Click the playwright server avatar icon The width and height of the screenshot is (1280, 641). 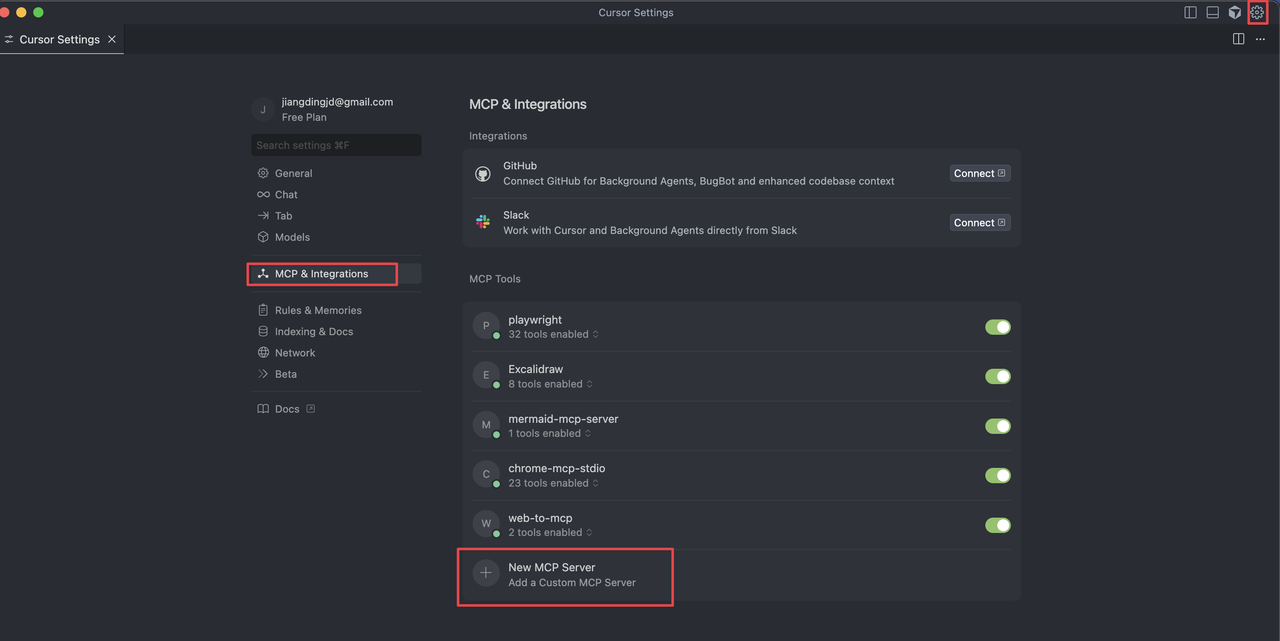486,326
